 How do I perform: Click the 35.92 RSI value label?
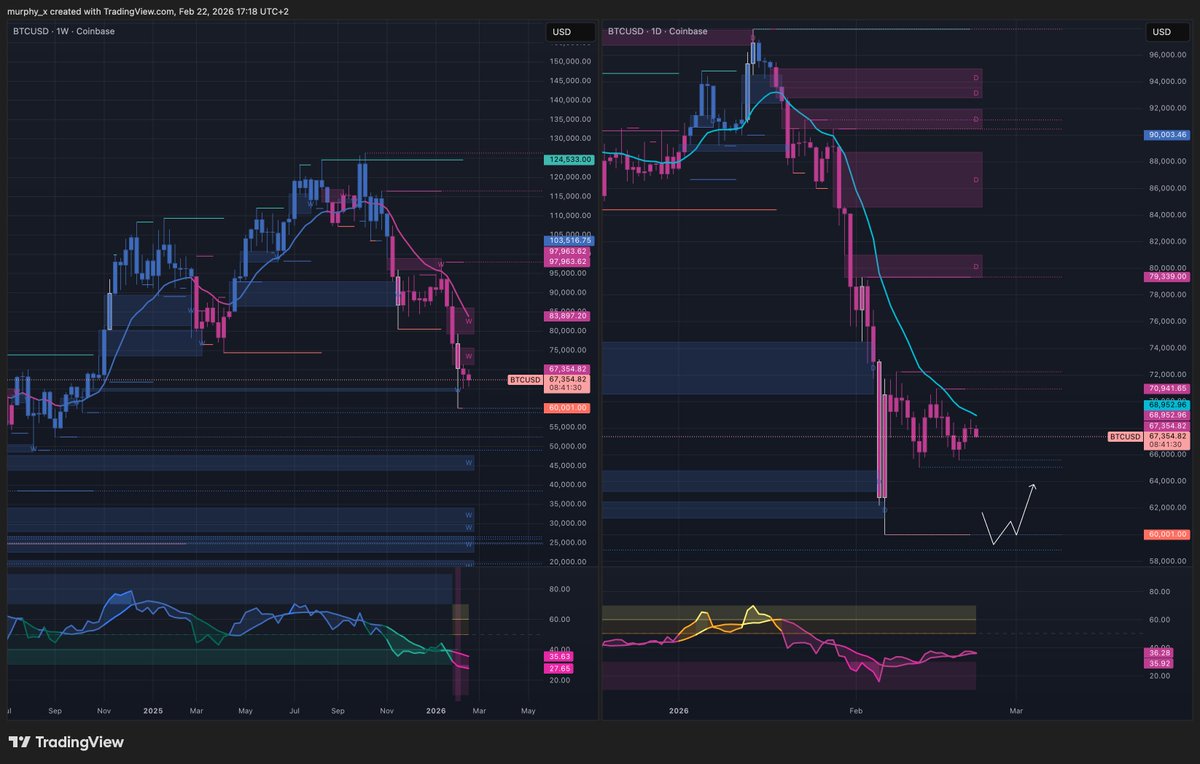[x=1158, y=663]
